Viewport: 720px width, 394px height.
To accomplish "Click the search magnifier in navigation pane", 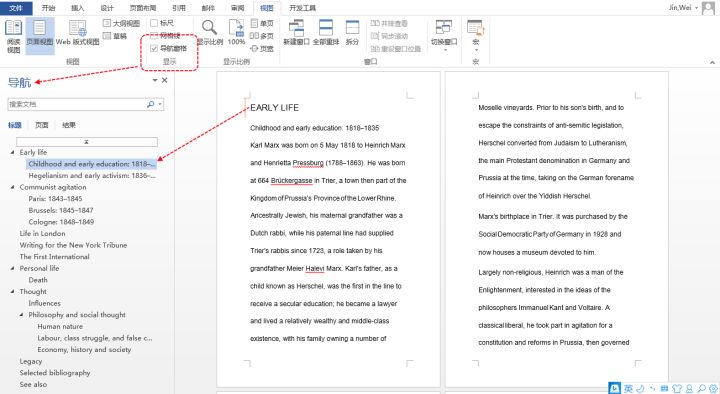I will pyautogui.click(x=150, y=104).
